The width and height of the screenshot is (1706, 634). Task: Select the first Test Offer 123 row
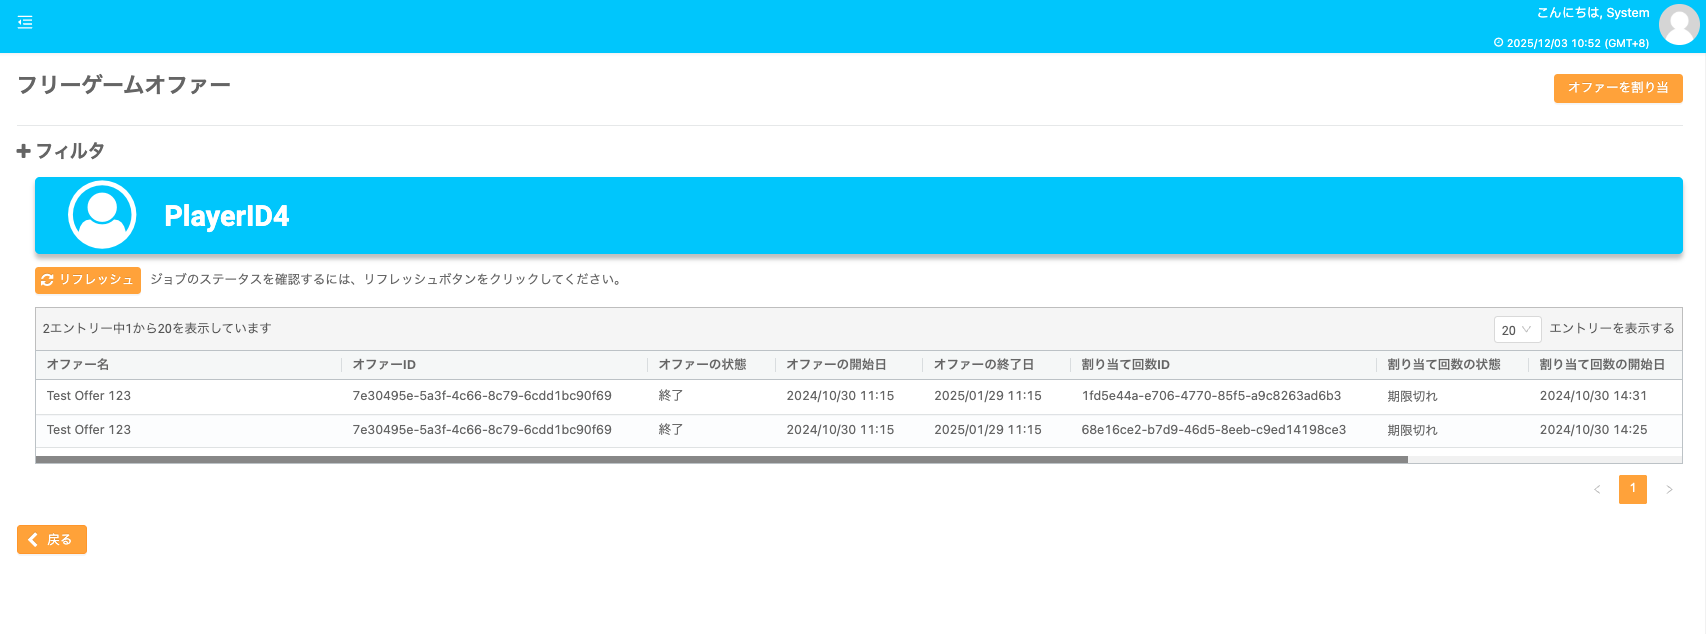(x=89, y=396)
